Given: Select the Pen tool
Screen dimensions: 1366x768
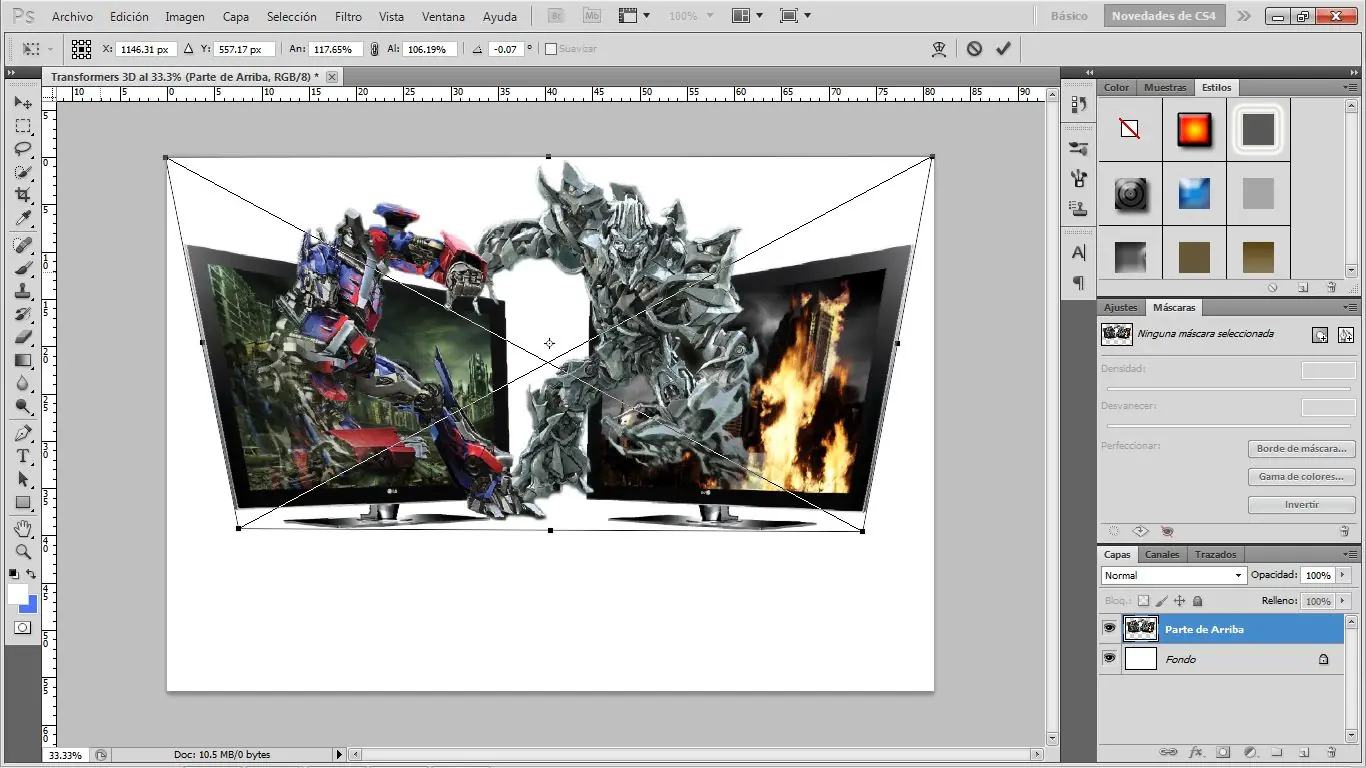Looking at the screenshot, I should click(22, 433).
